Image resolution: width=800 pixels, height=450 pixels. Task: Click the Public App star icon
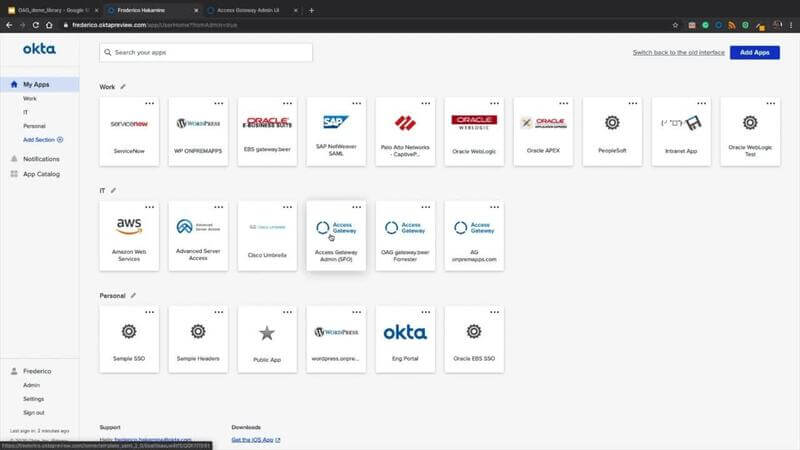click(267, 332)
